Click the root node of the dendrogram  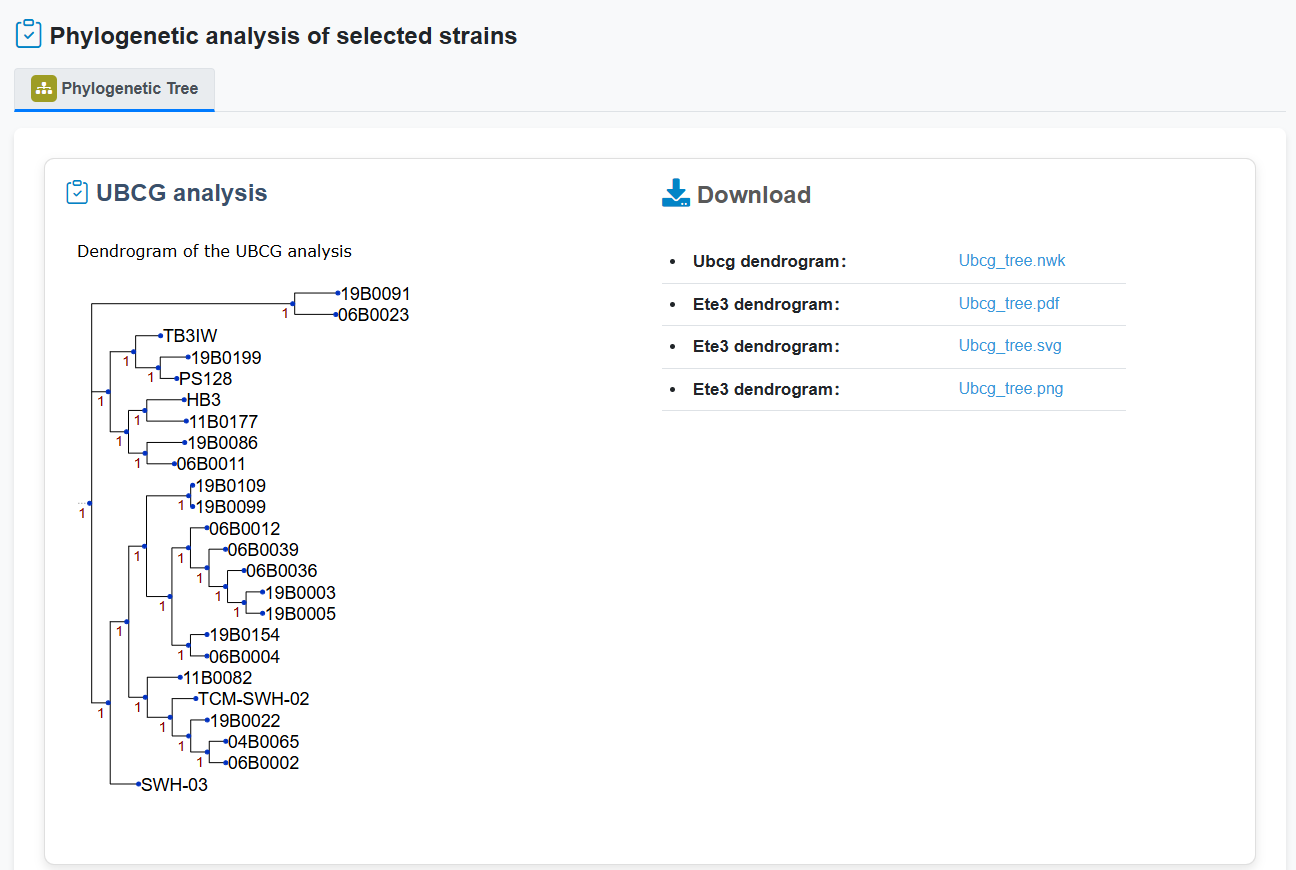pyautogui.click(x=90, y=503)
